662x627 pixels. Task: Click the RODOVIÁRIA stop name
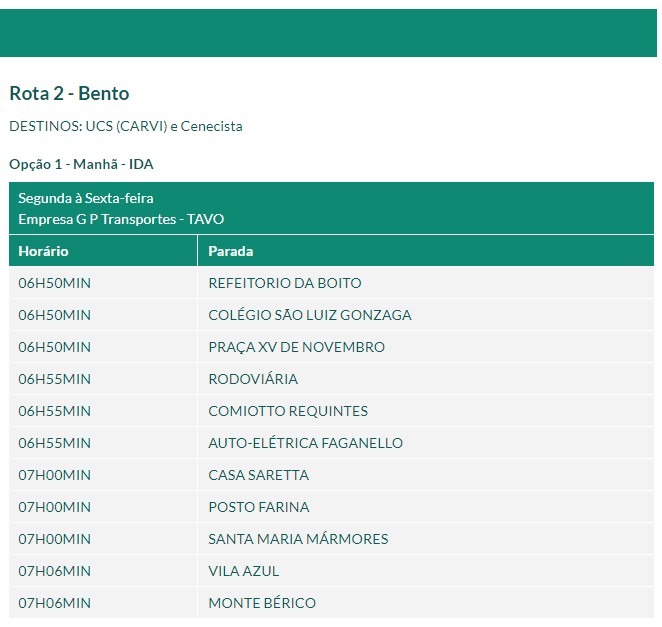(253, 379)
